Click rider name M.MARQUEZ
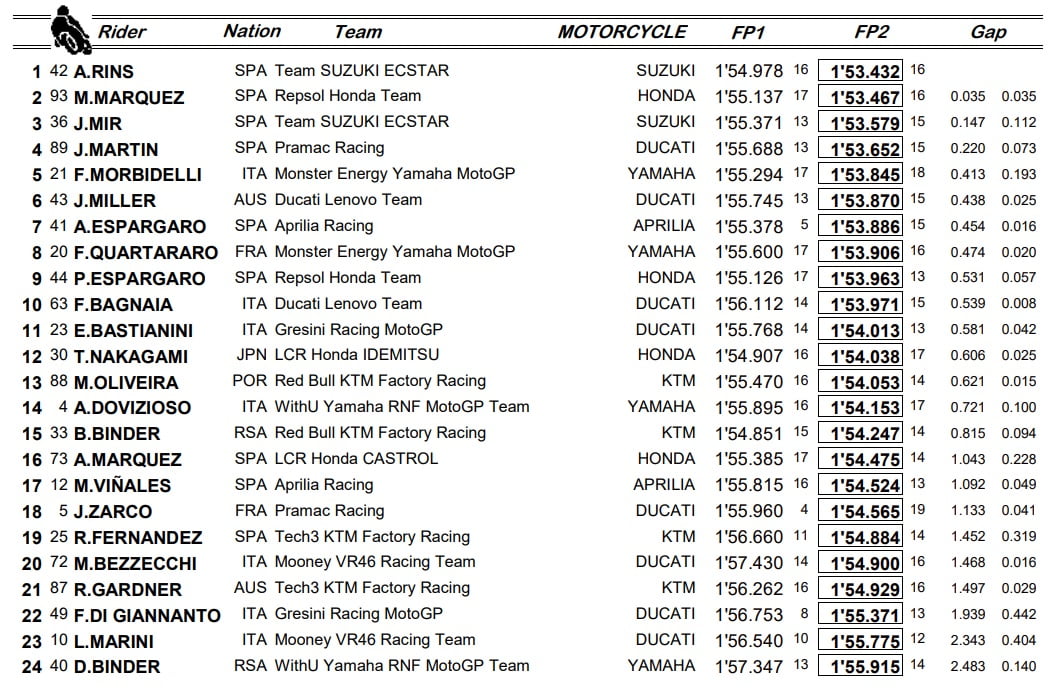Screen dimensions: 1059x691 [x=129, y=98]
